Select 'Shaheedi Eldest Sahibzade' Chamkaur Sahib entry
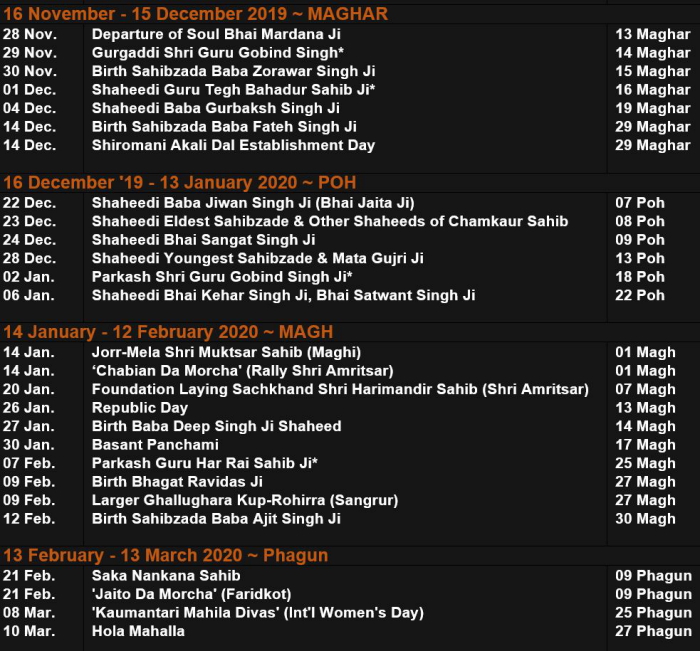 coord(330,221)
